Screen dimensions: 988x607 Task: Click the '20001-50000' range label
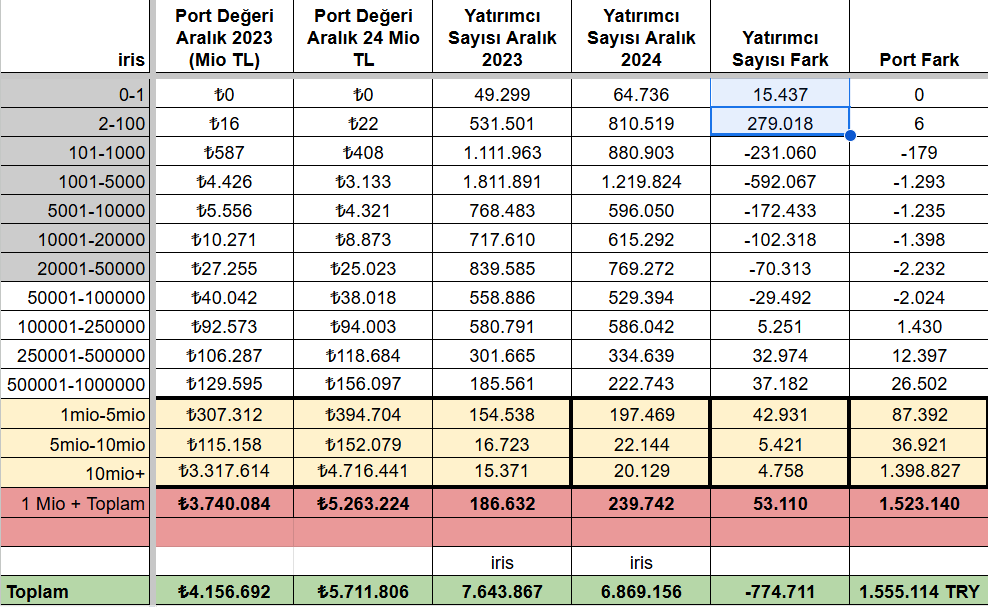click(x=75, y=268)
